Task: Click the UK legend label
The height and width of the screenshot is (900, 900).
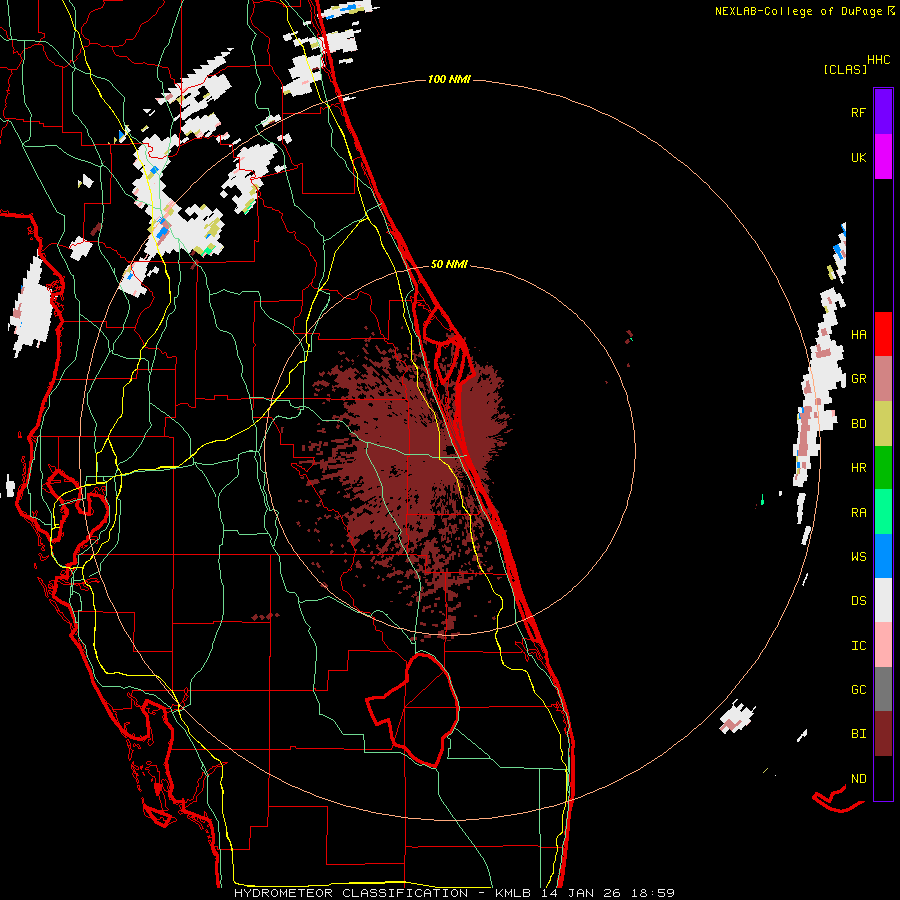Action: 858,157
